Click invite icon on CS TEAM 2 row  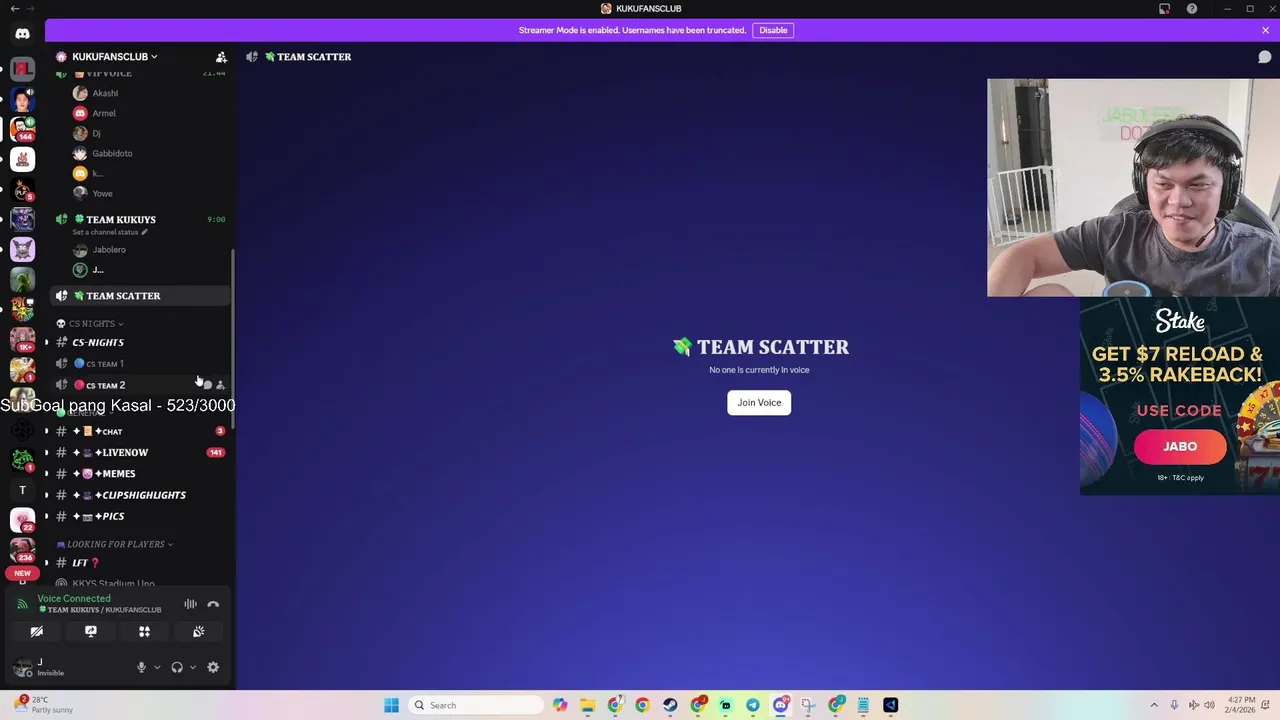click(x=221, y=385)
